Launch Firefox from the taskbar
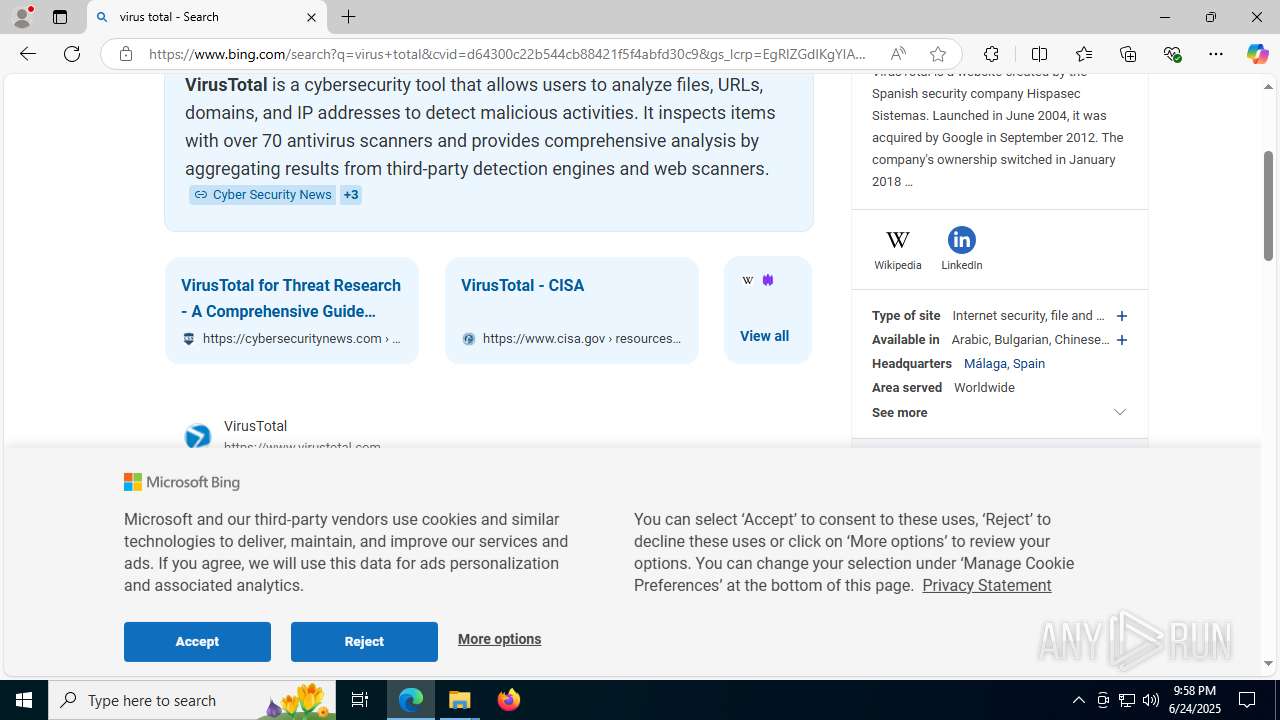The width and height of the screenshot is (1280, 720). (x=509, y=700)
